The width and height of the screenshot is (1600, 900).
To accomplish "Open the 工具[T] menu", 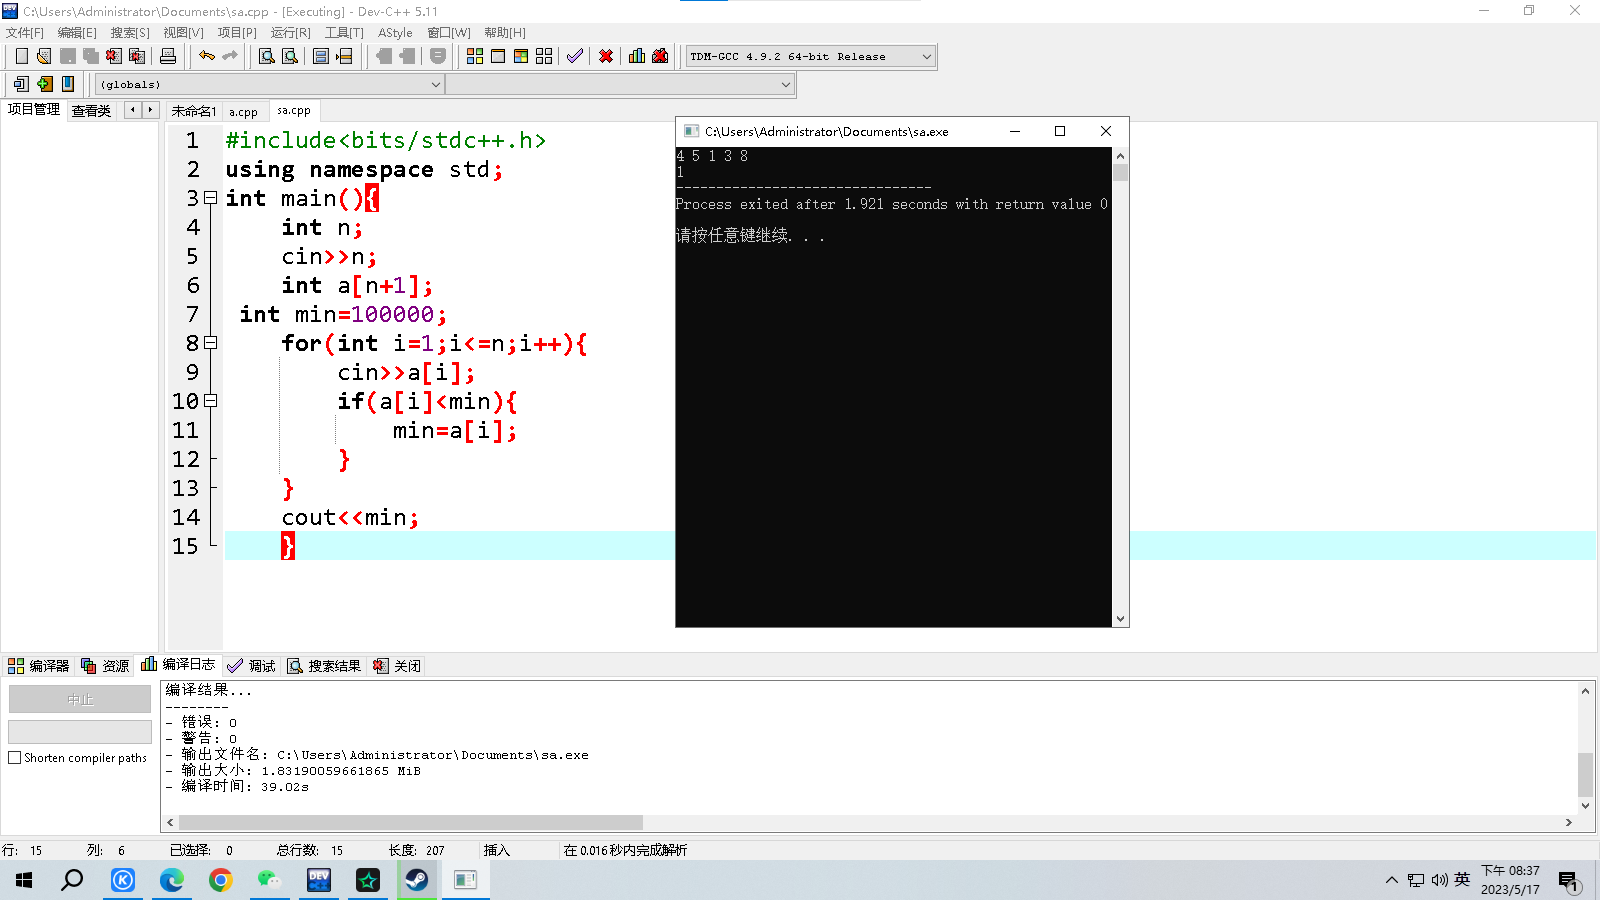I will coord(344,32).
